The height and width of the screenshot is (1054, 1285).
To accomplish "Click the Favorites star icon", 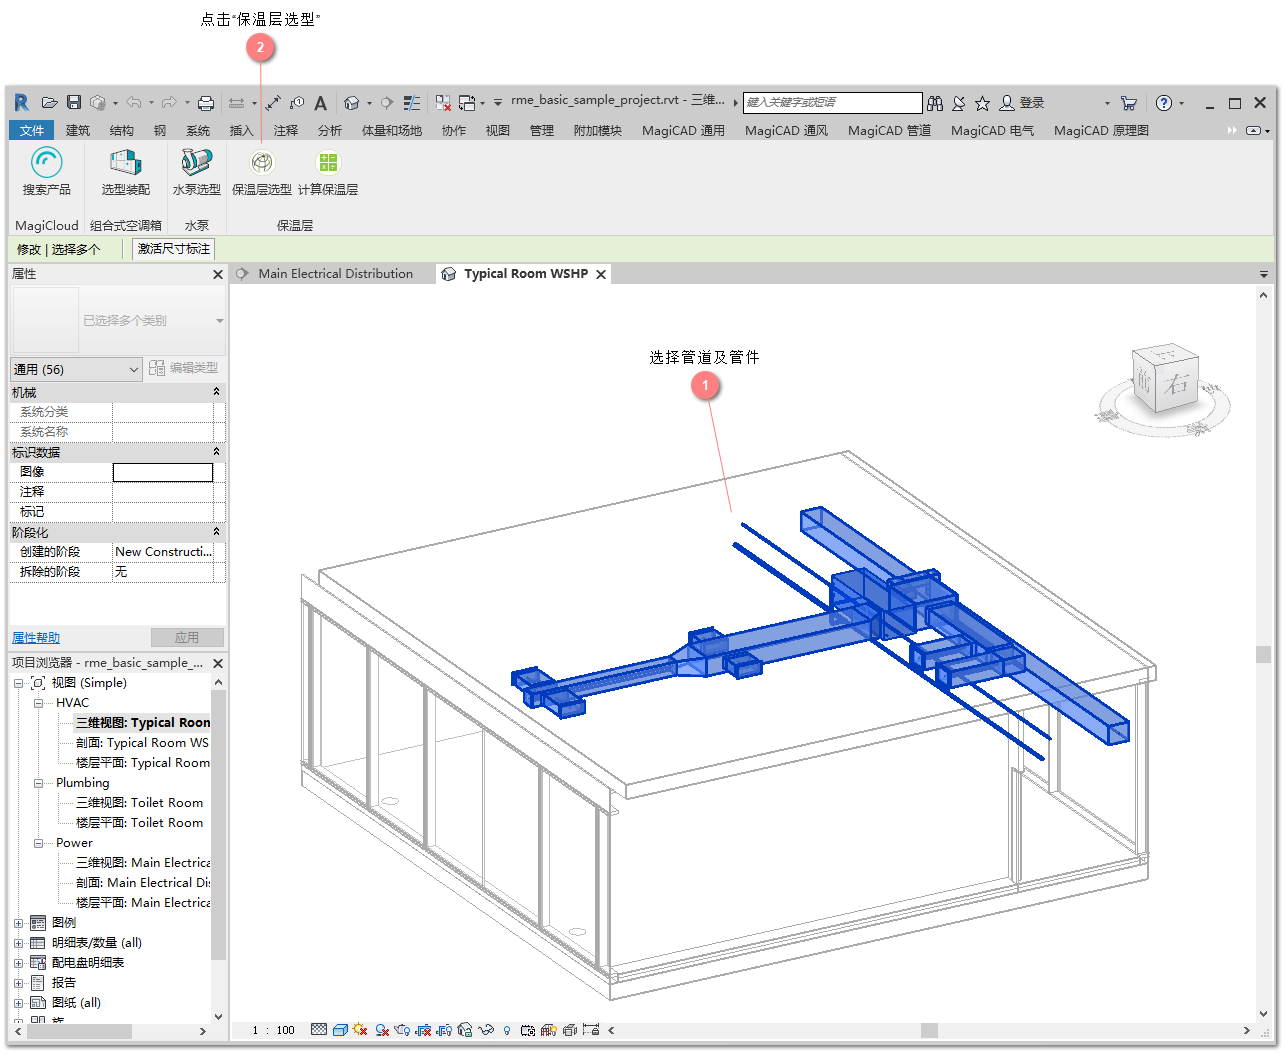I will [983, 103].
